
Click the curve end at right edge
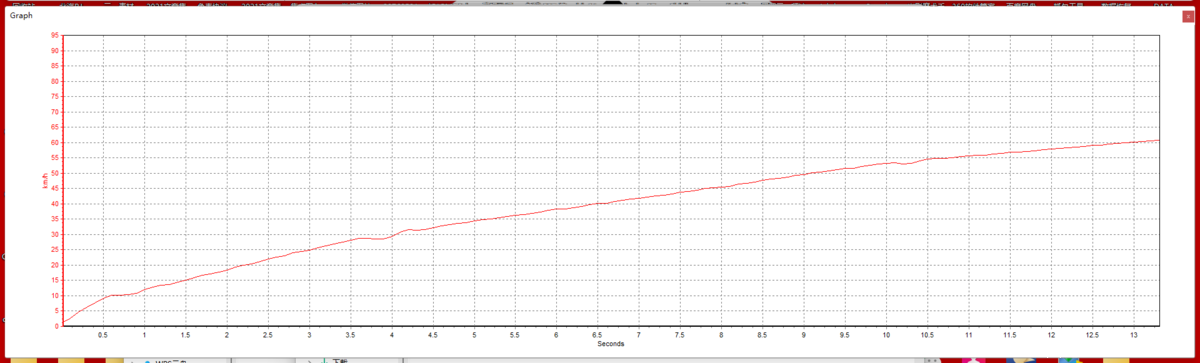[1158, 140]
